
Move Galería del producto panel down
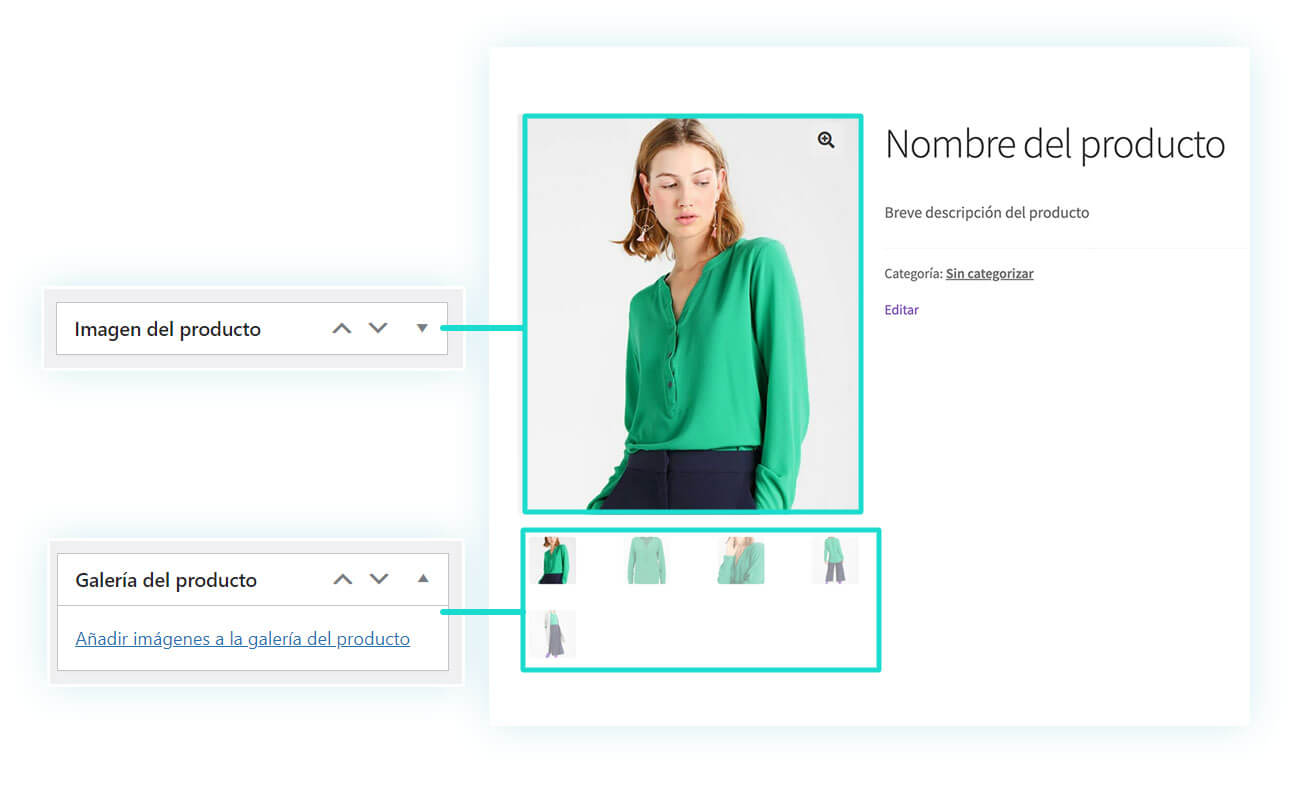click(379, 579)
